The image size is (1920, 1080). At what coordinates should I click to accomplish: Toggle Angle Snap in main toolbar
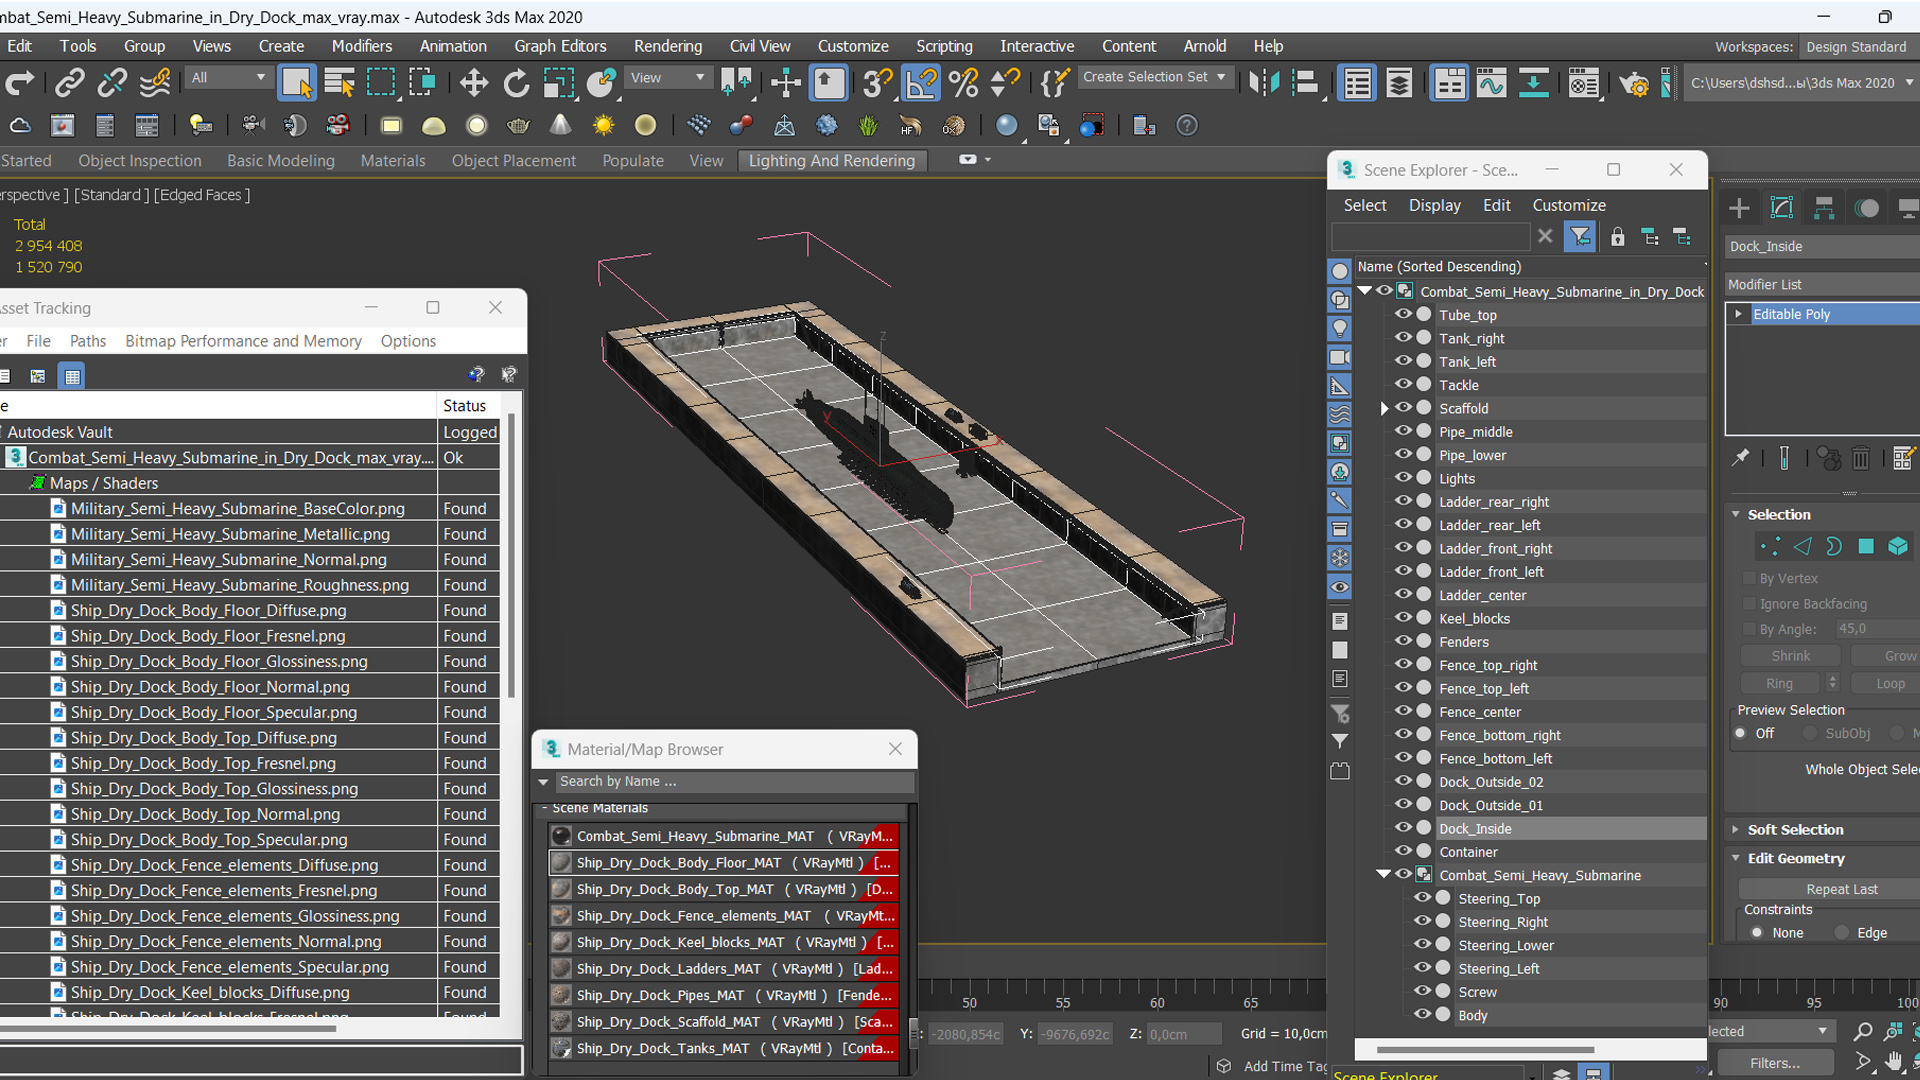click(x=921, y=83)
